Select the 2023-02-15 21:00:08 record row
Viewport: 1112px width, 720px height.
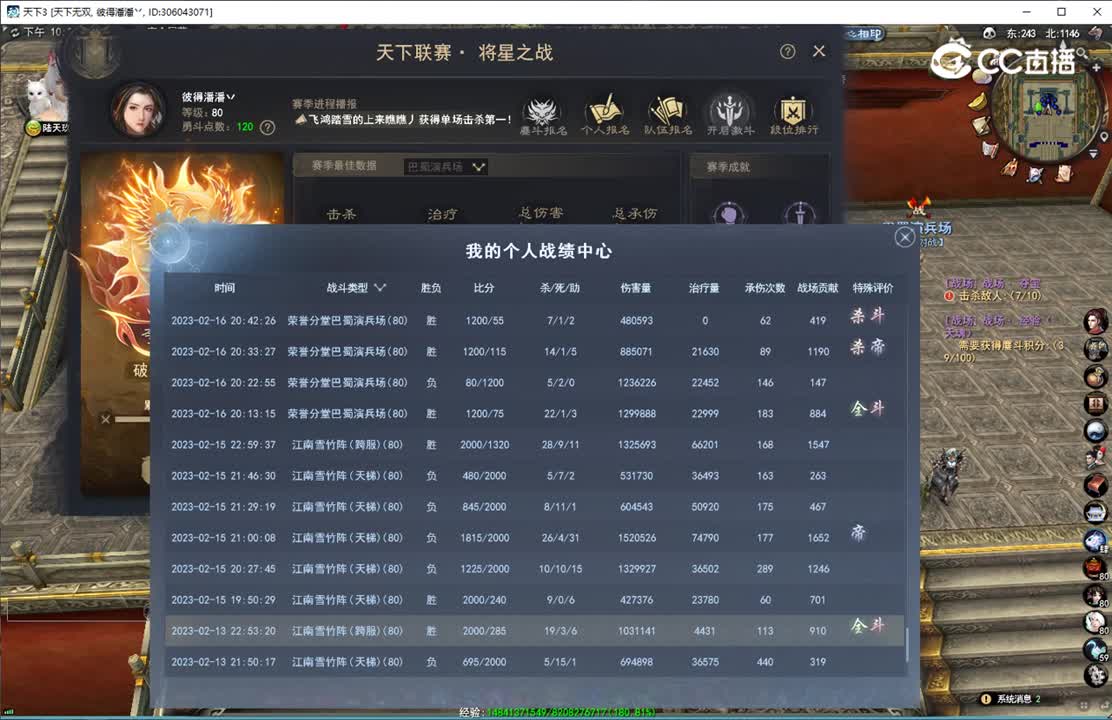(535, 538)
